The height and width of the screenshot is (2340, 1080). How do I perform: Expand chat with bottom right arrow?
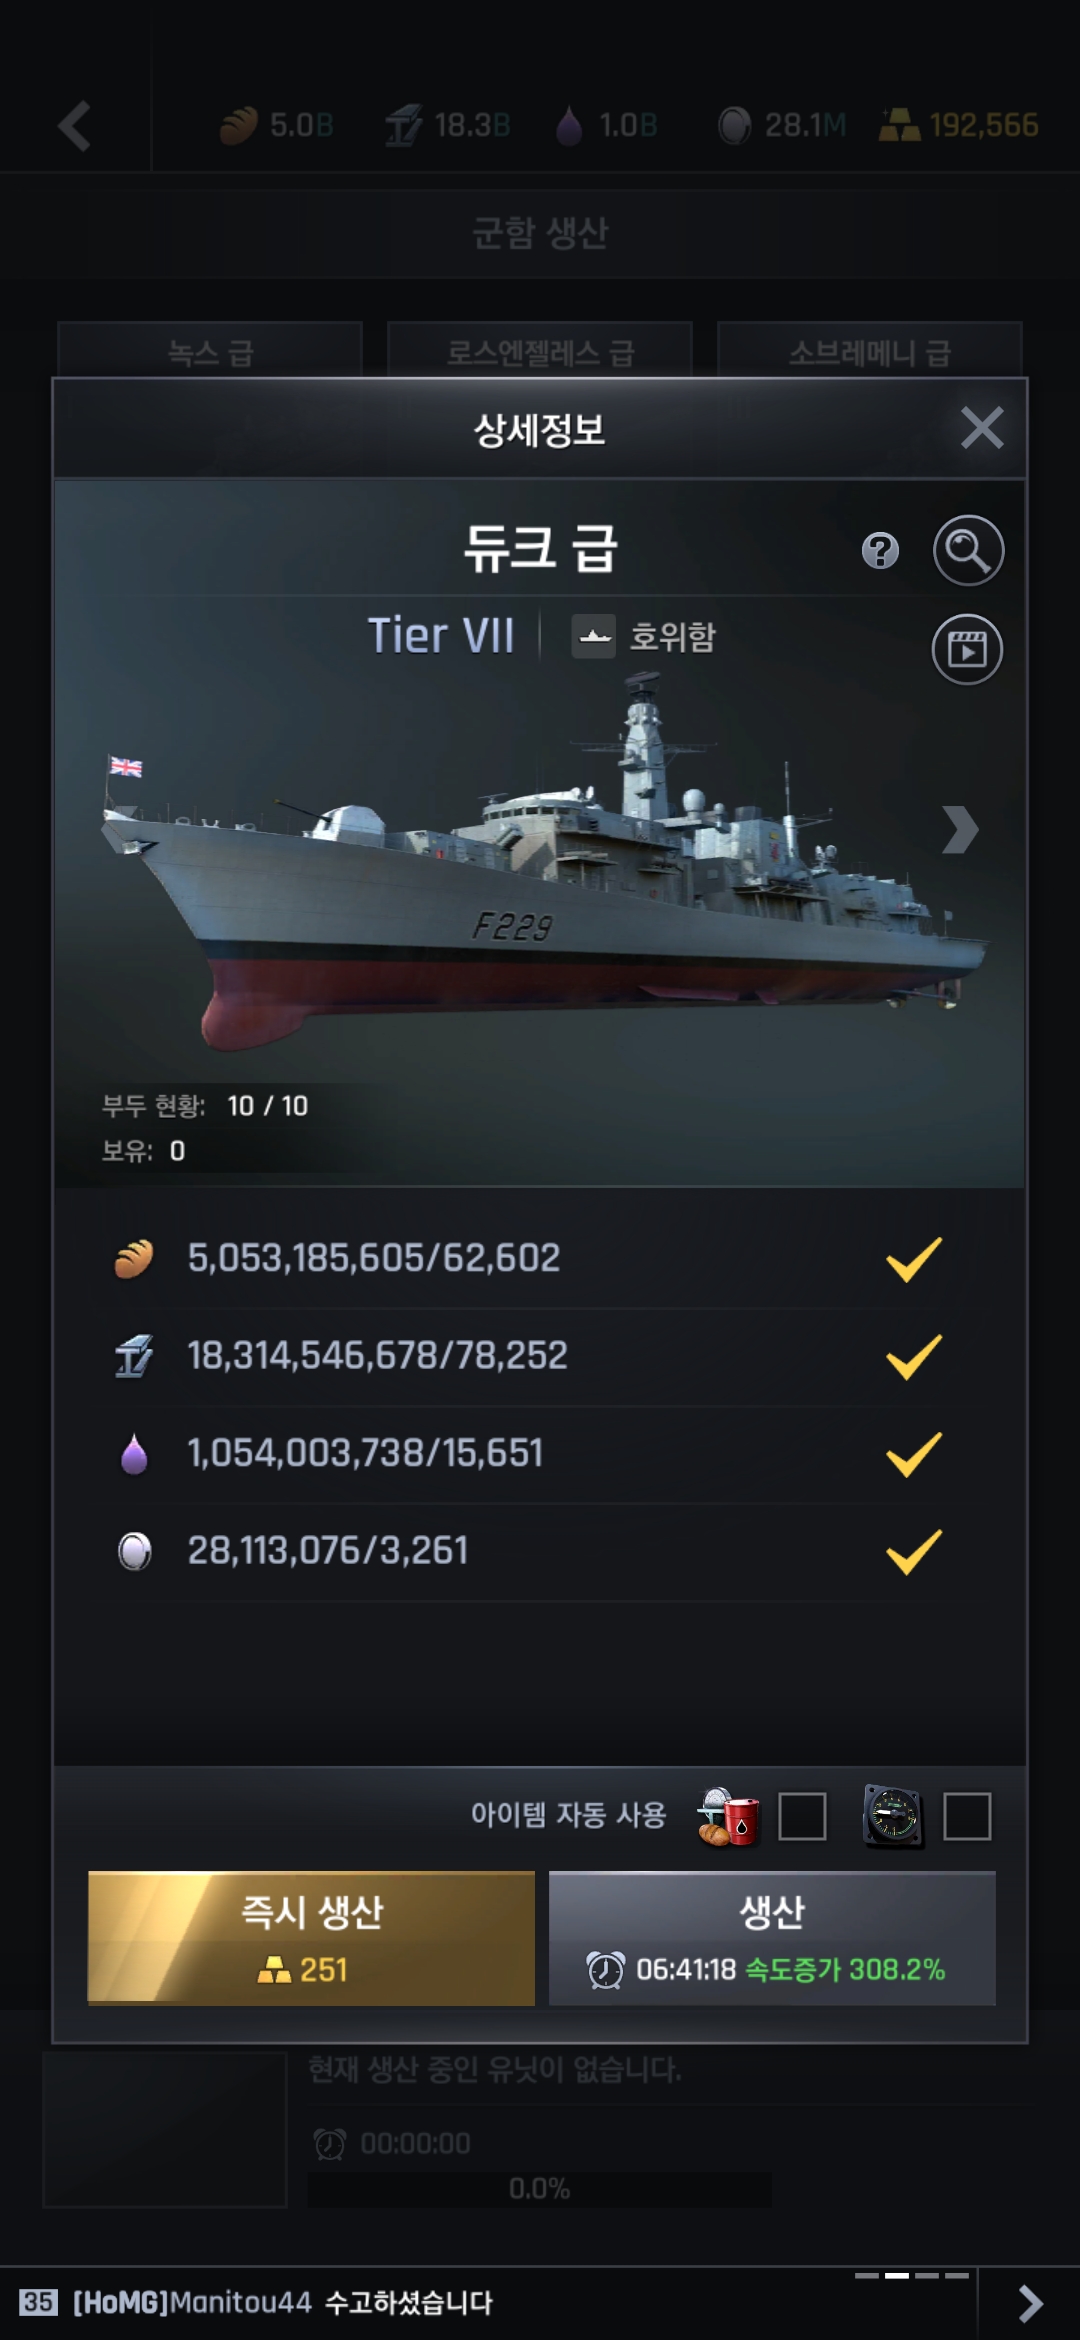1030,2303
